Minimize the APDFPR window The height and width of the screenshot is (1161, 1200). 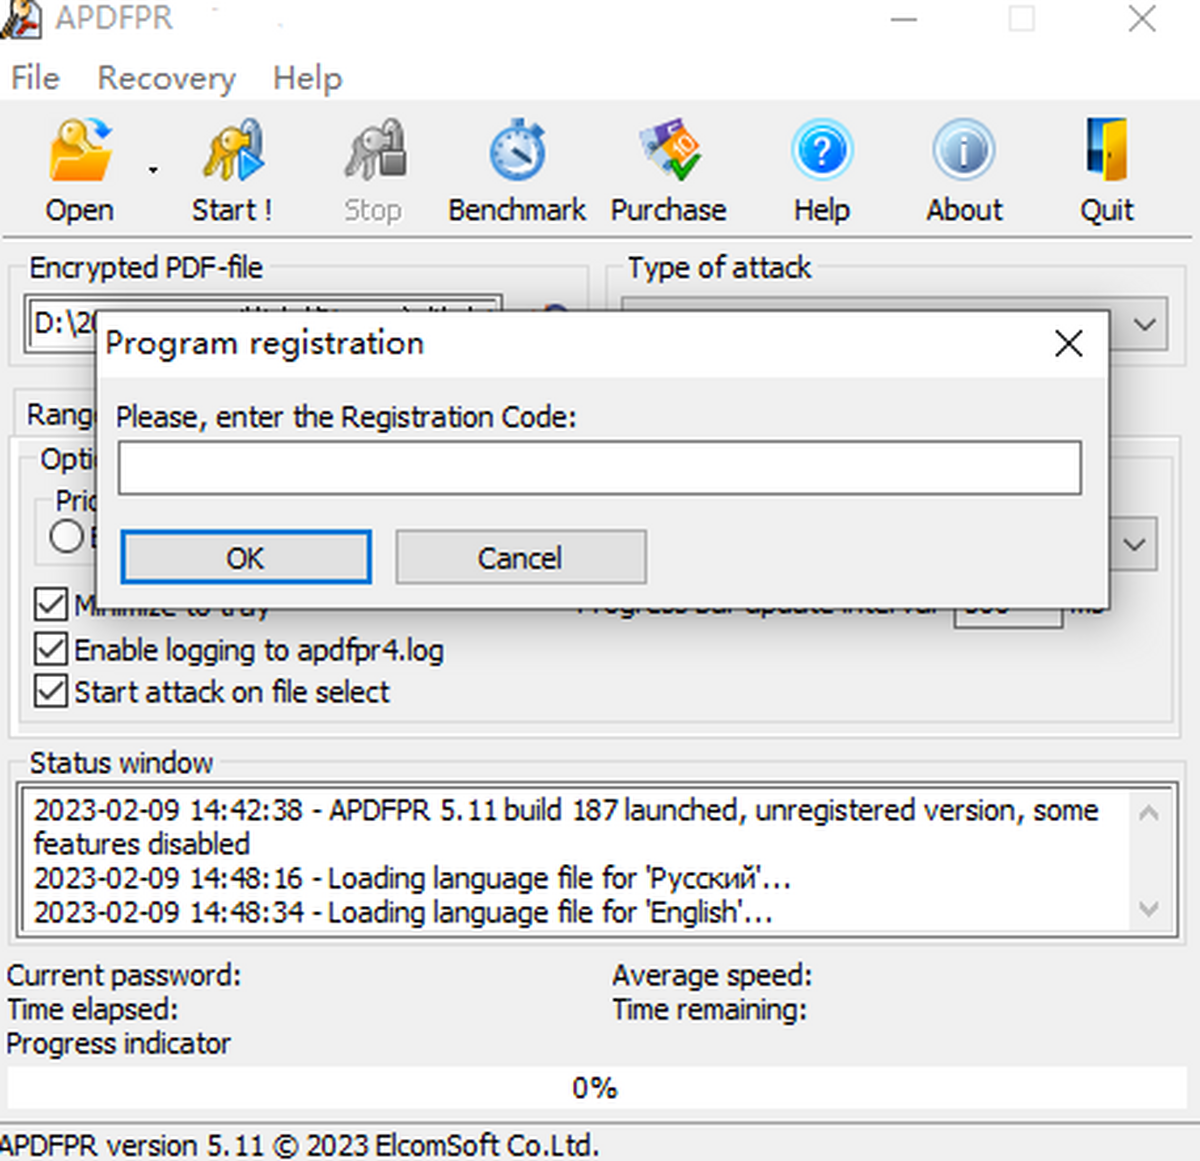coord(904,19)
